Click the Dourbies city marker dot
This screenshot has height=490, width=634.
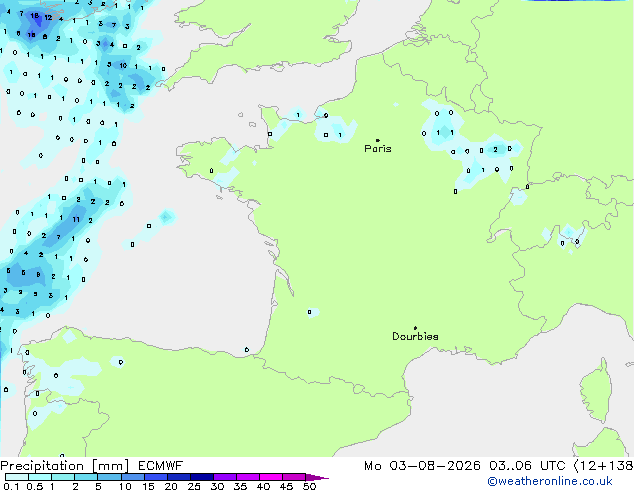(x=415, y=328)
